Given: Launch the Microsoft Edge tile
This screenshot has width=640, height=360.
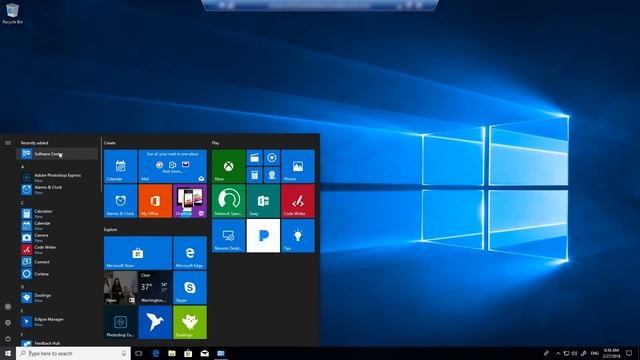Looking at the screenshot, I should (x=190, y=253).
